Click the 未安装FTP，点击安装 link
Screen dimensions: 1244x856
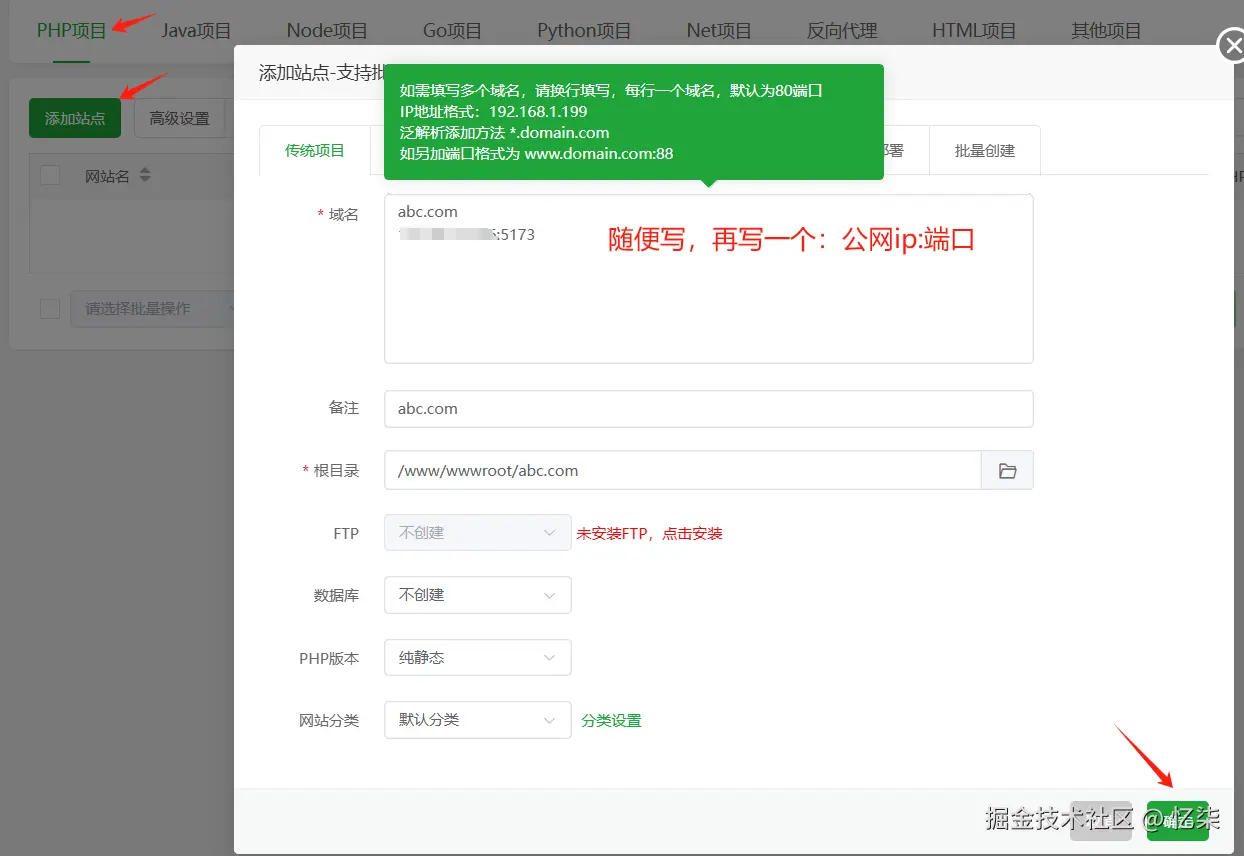[649, 534]
